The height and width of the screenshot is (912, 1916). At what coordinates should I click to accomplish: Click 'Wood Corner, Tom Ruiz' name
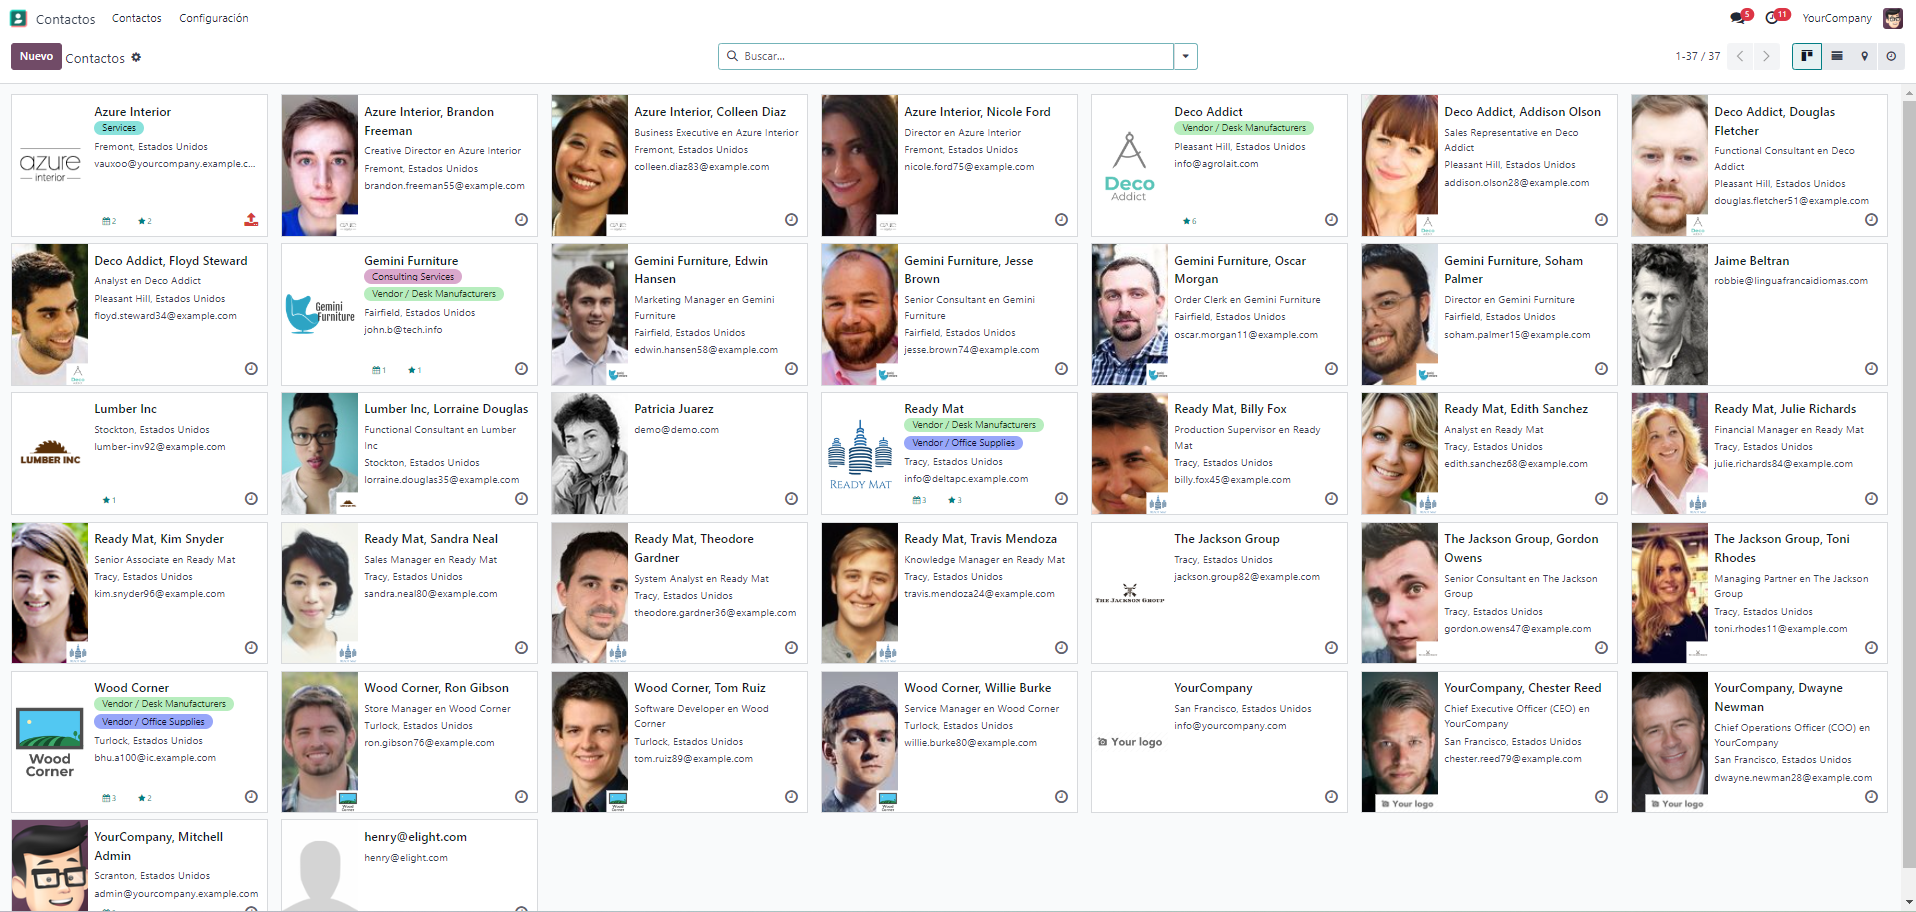700,688
